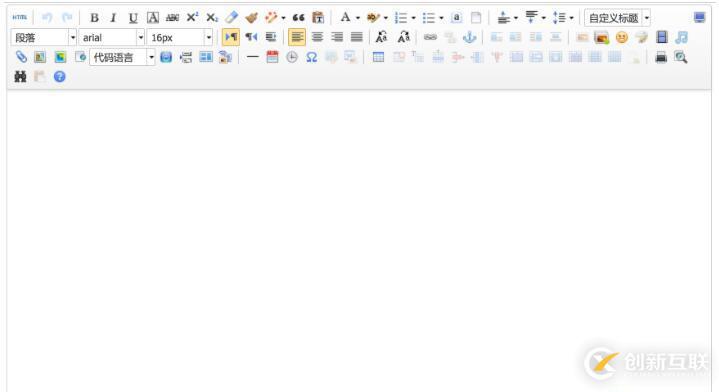Clear formatting with the eraser icon
Image resolution: width=719 pixels, height=392 pixels.
232,17
